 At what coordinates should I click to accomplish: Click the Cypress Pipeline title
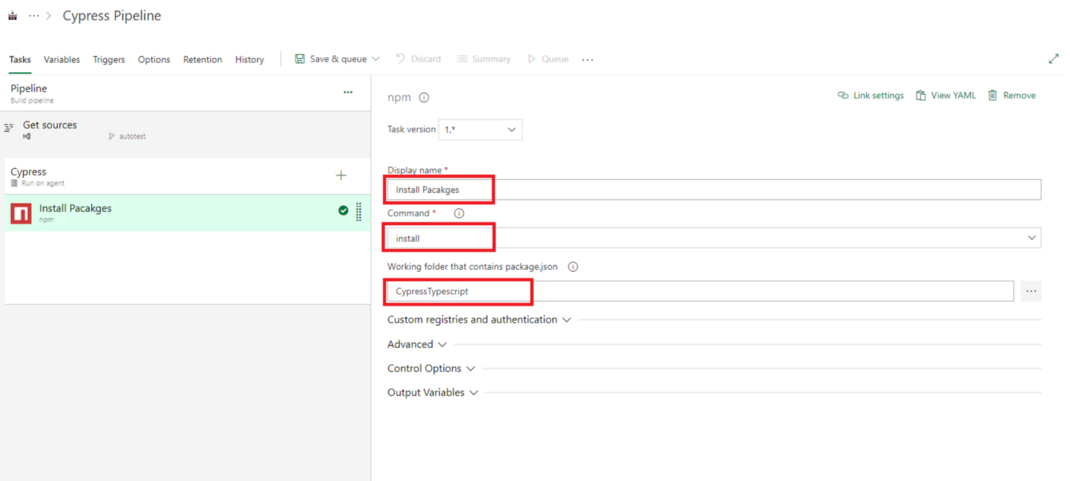pos(112,16)
